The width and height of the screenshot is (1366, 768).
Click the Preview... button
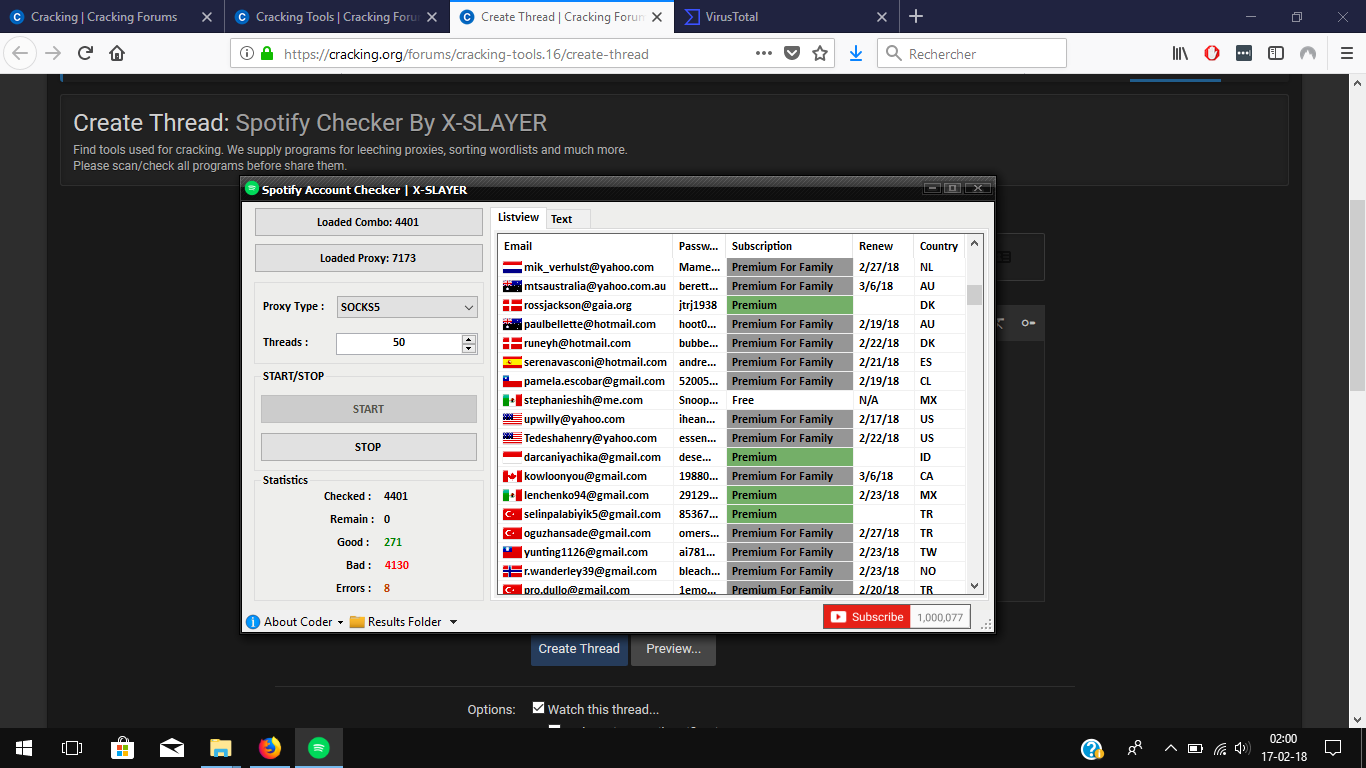pos(673,649)
